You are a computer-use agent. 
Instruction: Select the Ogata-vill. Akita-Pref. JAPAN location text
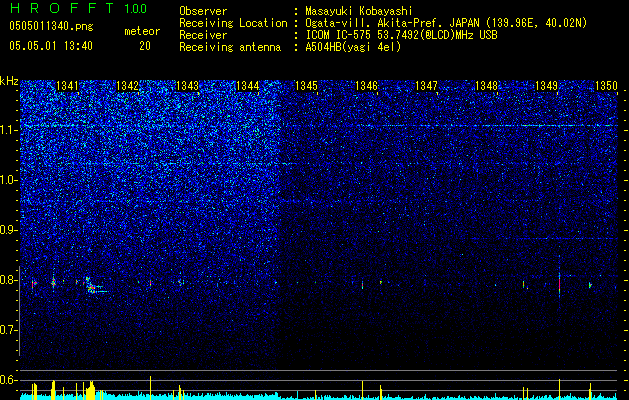[446, 23]
